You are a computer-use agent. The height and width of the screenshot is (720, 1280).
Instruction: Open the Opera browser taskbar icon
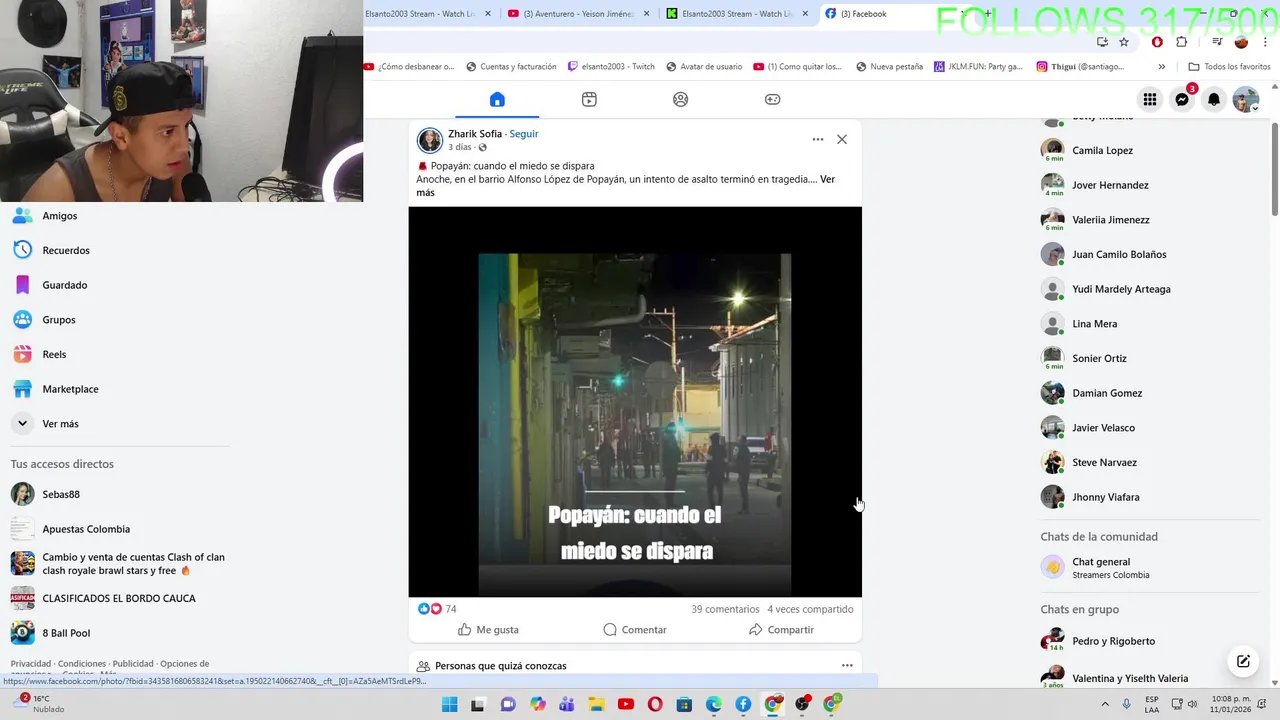pos(655,704)
